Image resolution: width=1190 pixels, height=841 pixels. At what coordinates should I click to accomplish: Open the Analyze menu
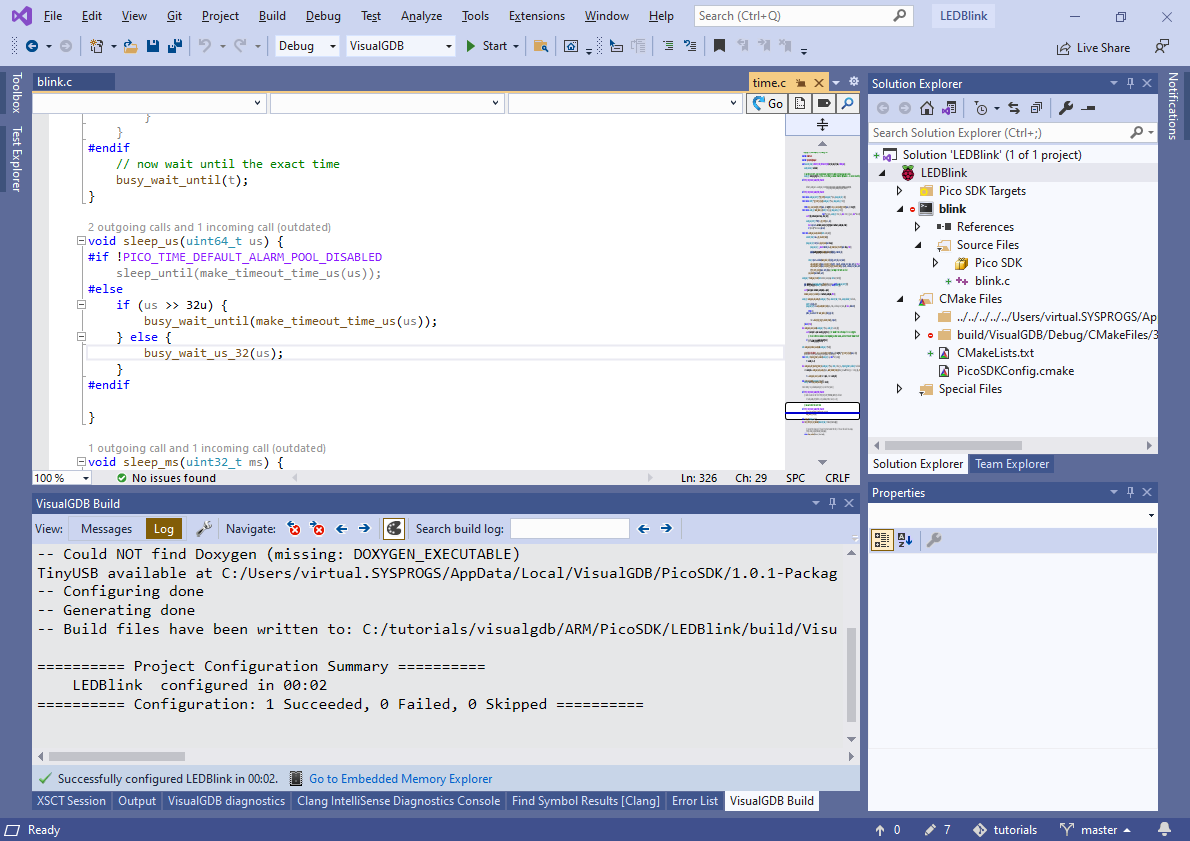(x=421, y=16)
